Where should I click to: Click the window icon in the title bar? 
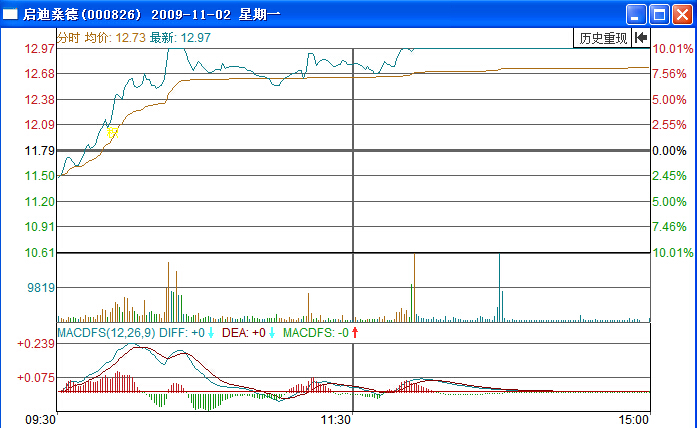[x=11, y=15]
